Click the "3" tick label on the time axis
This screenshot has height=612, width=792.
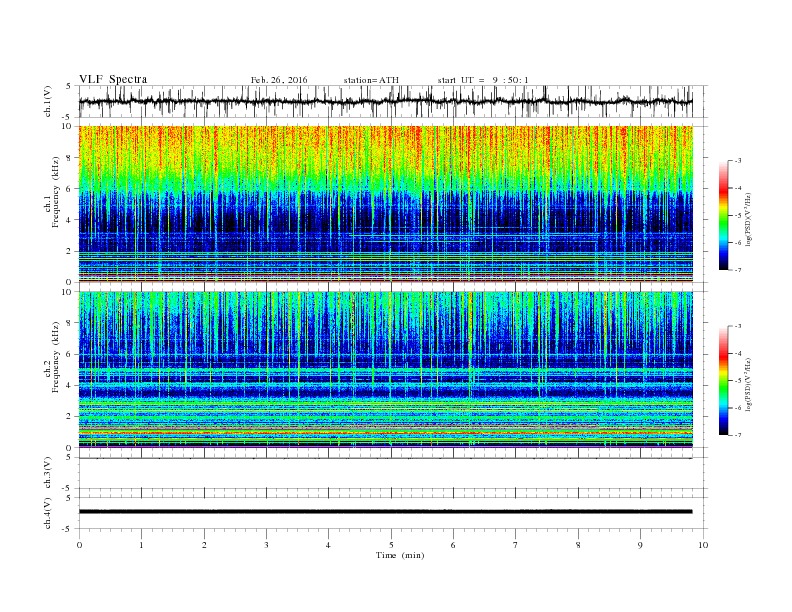(x=266, y=545)
